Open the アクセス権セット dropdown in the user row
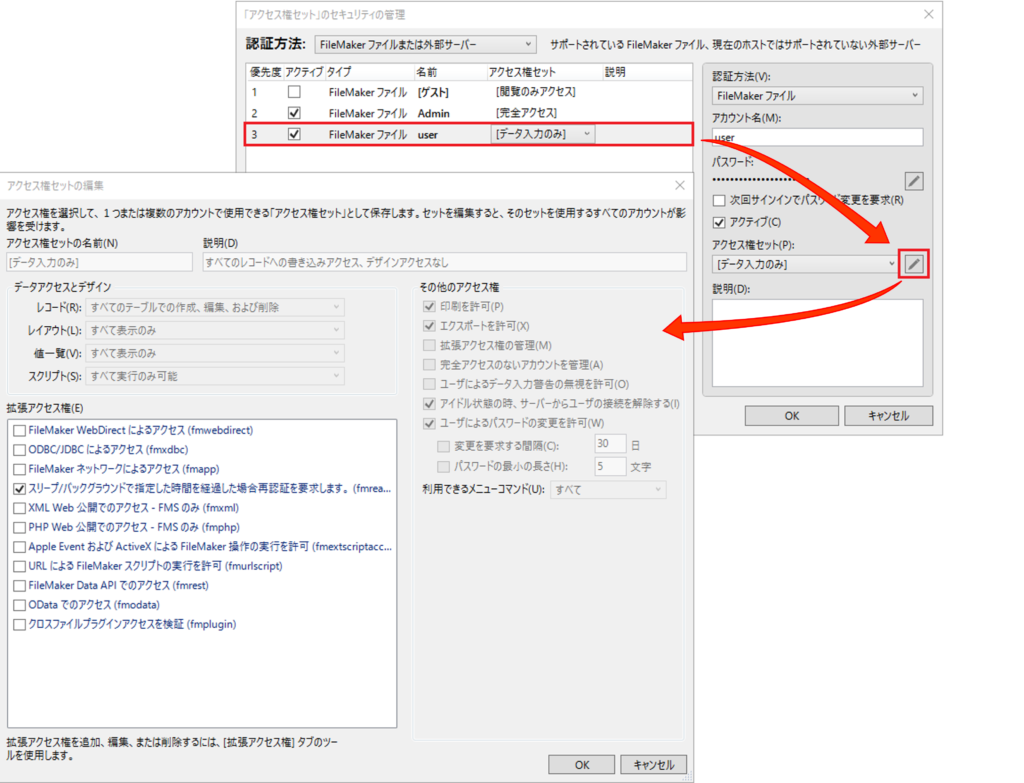1024x783 pixels. pos(543,134)
